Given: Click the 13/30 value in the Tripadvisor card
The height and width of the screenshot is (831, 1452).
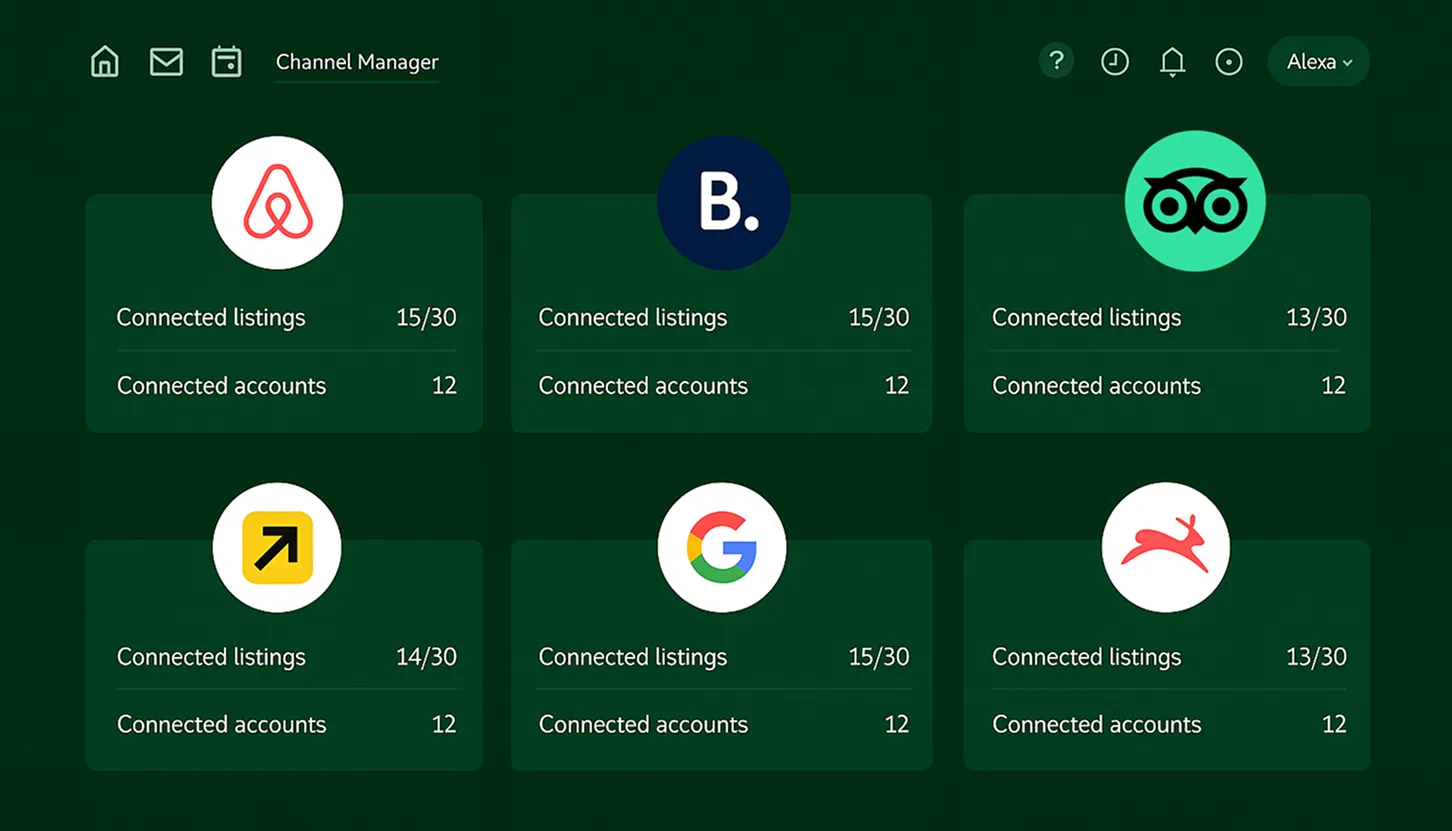Looking at the screenshot, I should point(1316,318).
